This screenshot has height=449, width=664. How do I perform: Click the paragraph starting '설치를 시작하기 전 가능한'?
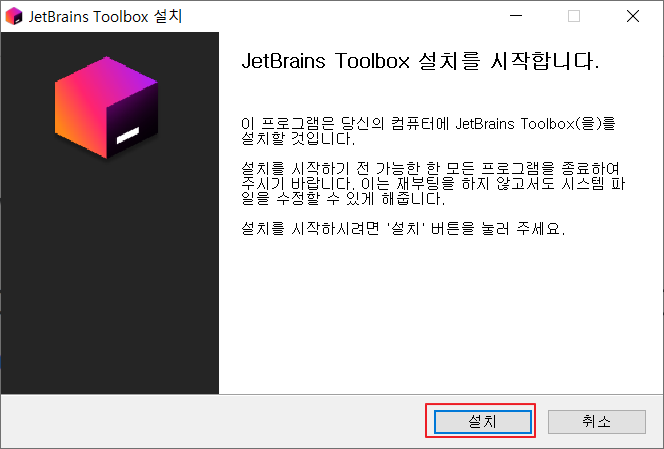[x=433, y=183]
